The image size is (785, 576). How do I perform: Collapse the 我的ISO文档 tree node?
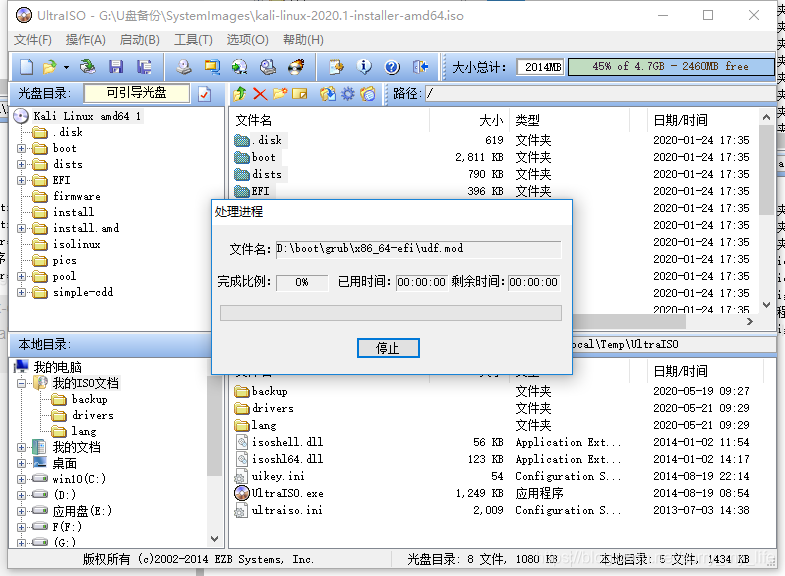tap(21, 383)
